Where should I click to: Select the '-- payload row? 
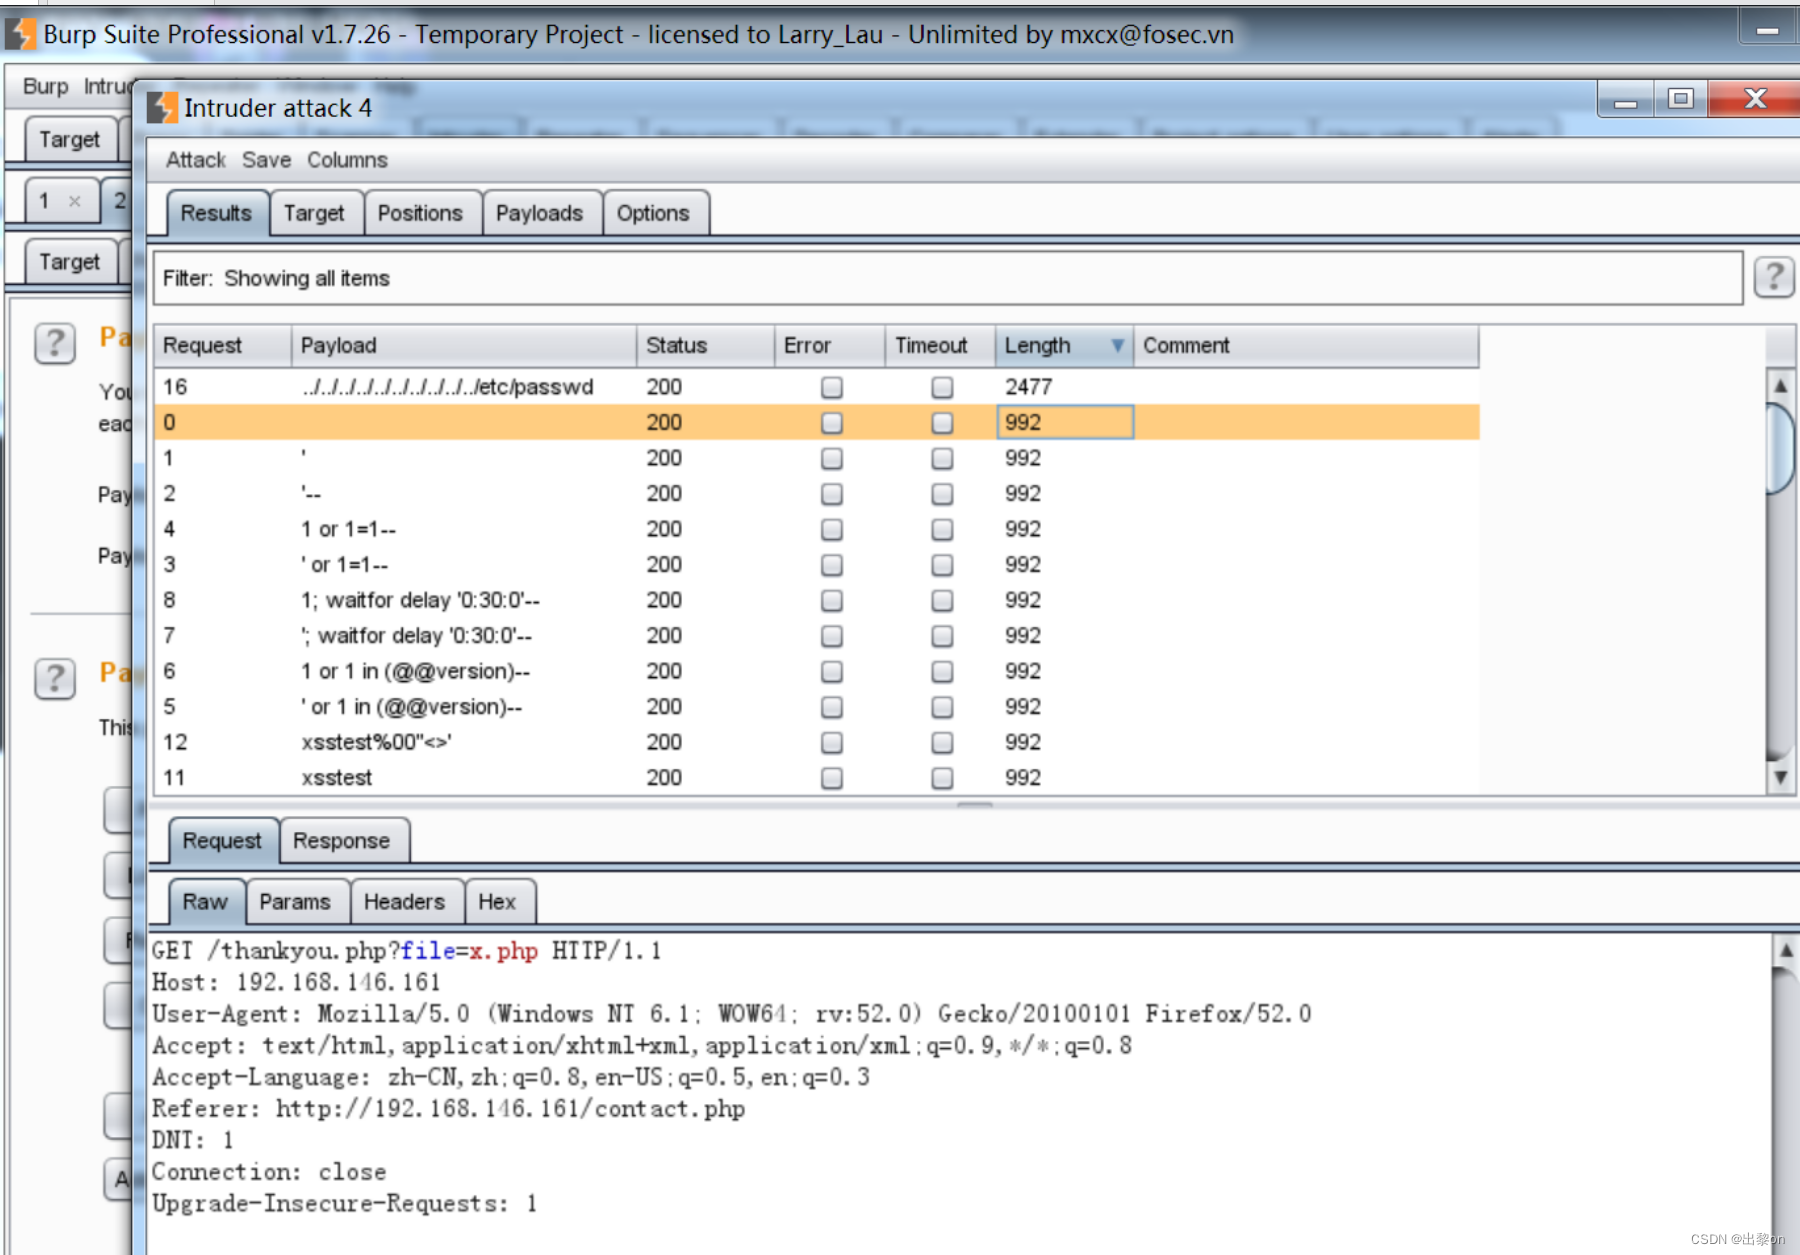coord(817,494)
